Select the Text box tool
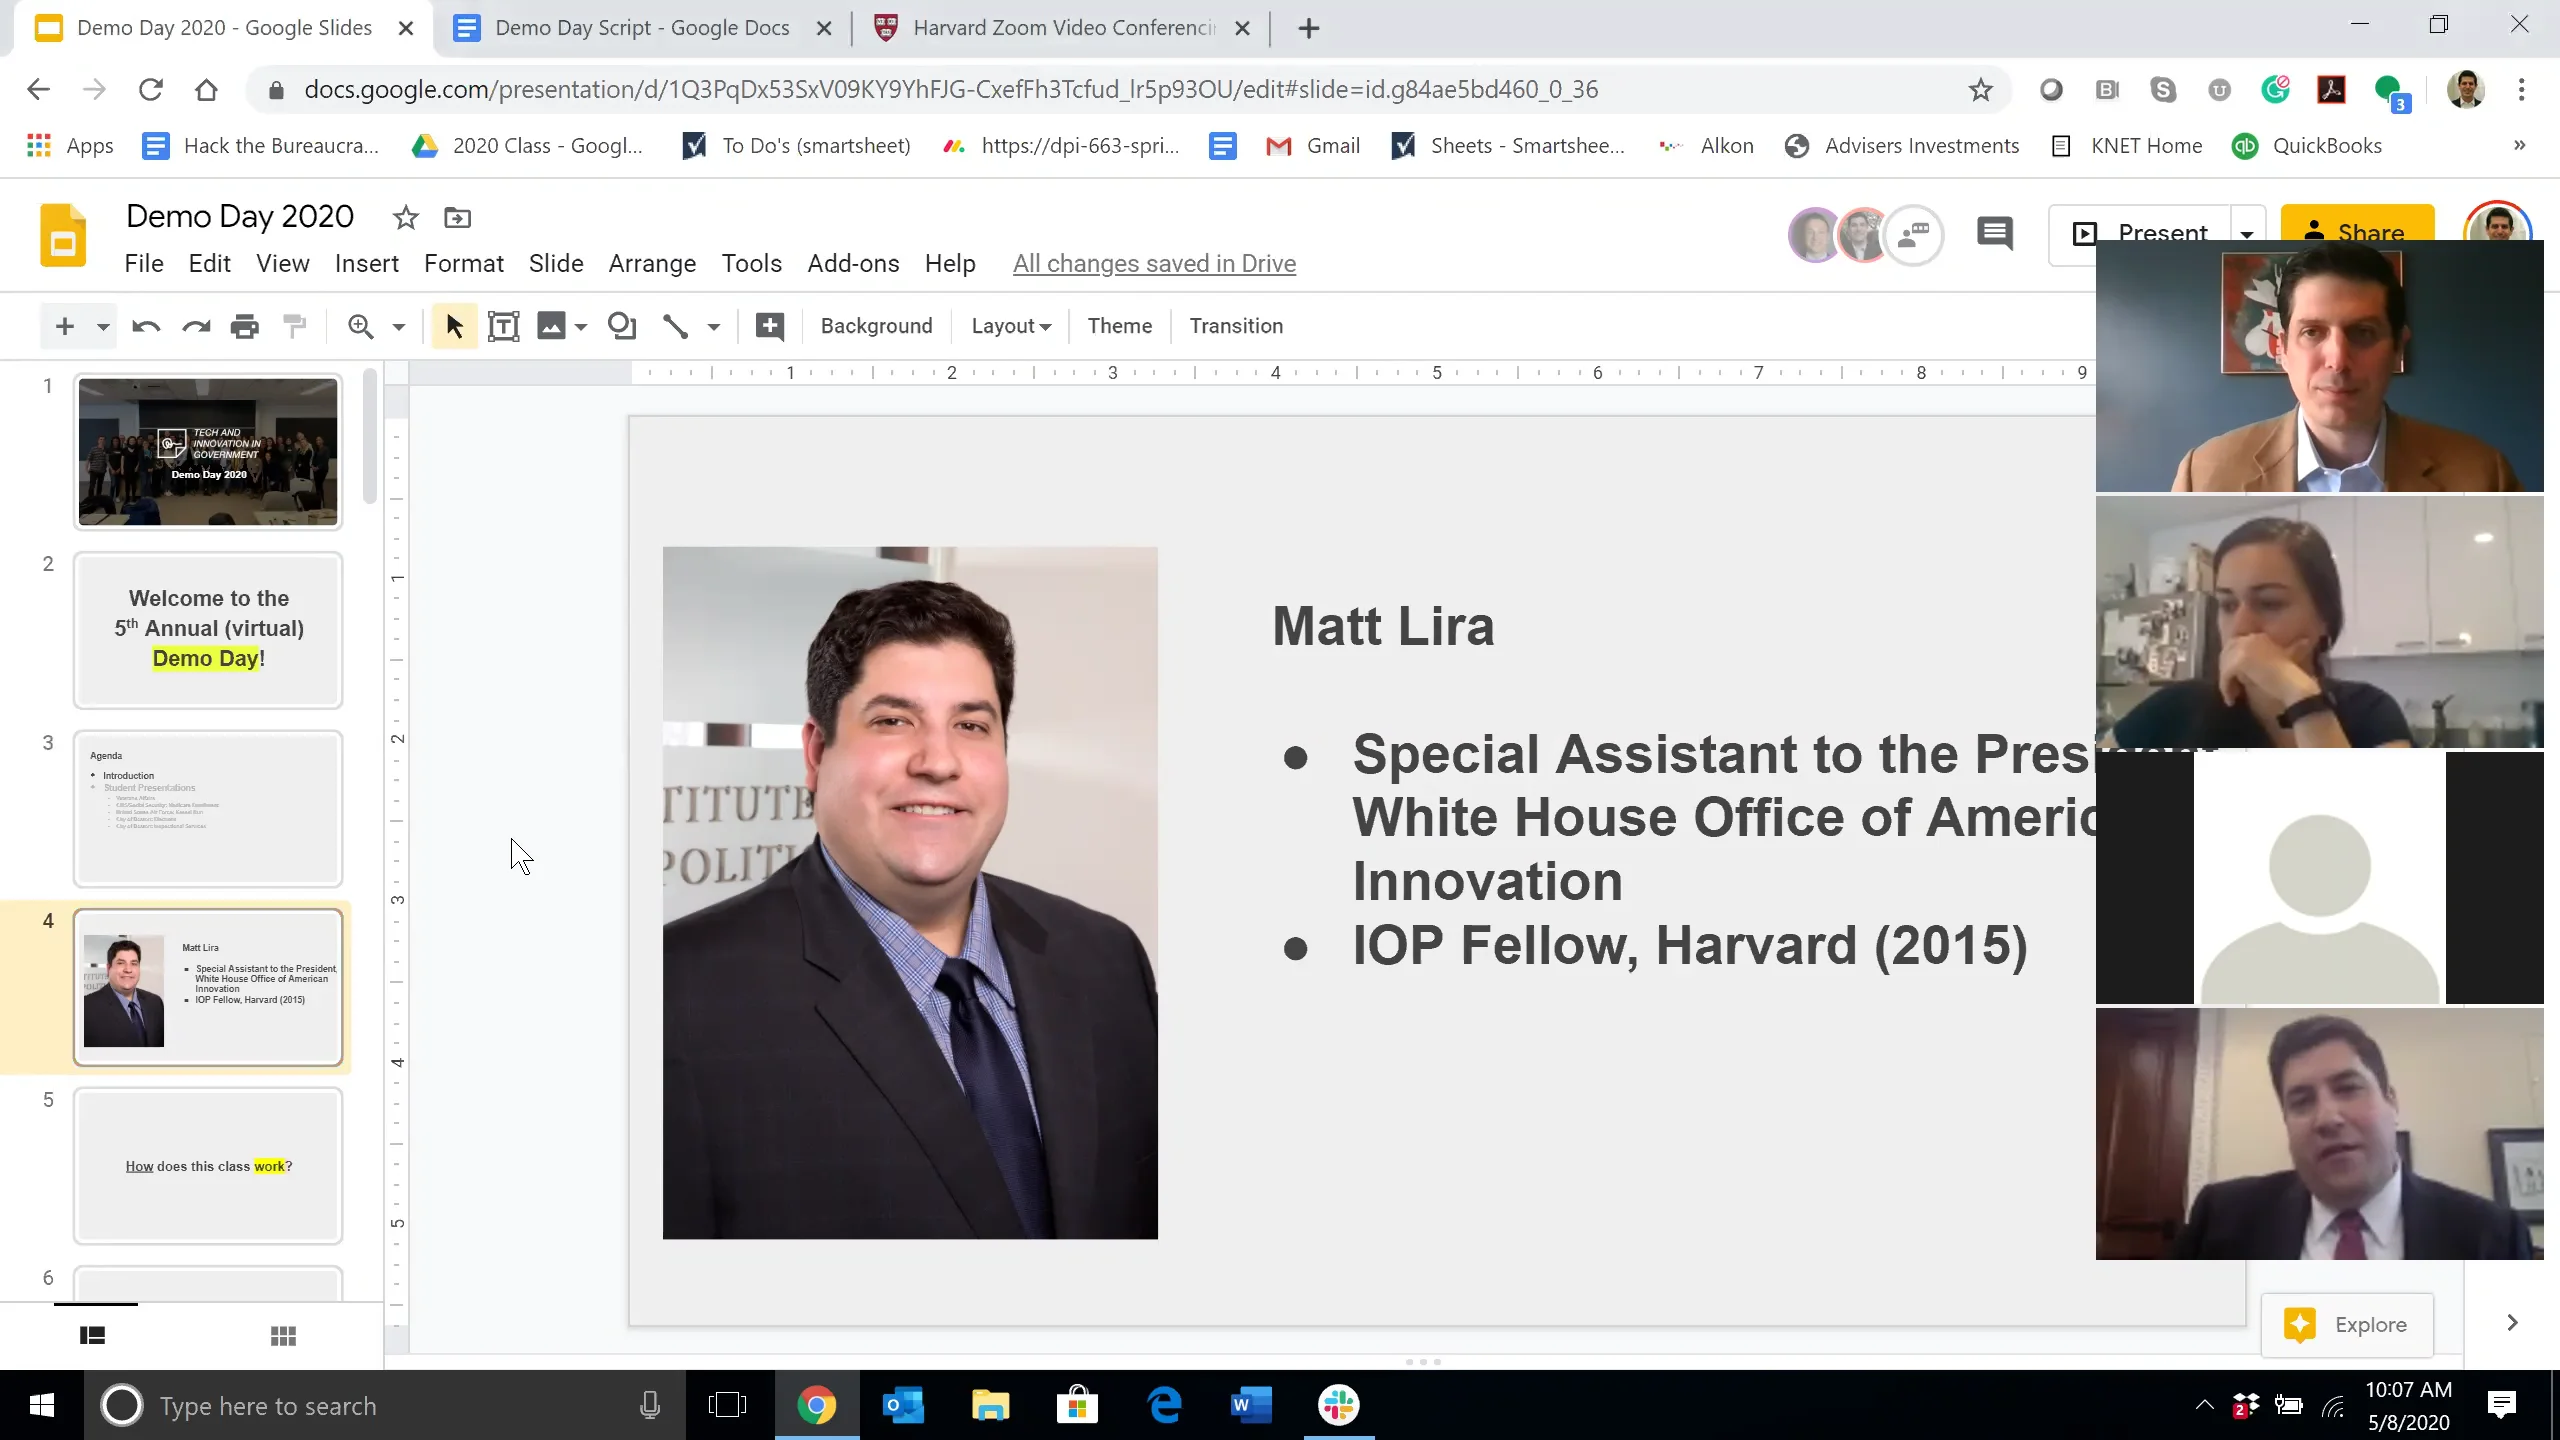The height and width of the screenshot is (1440, 2560). 503,326
